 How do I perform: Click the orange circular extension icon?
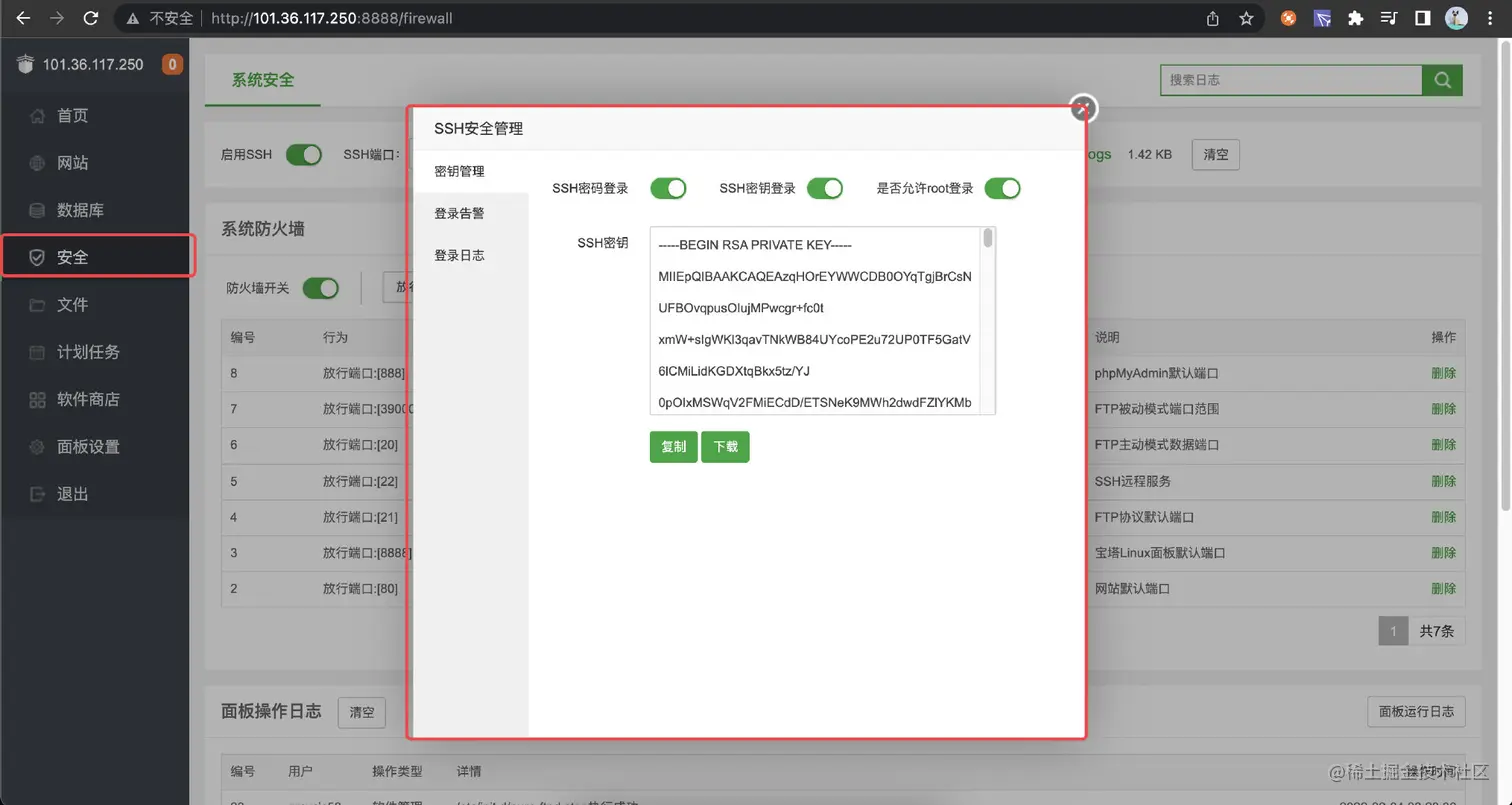(x=1290, y=18)
